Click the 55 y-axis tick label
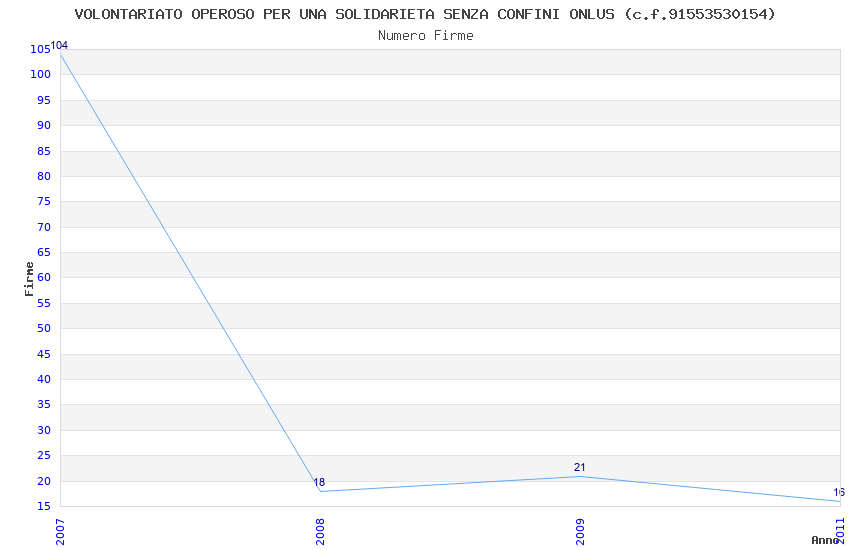This screenshot has width=850, height=550. coord(44,303)
